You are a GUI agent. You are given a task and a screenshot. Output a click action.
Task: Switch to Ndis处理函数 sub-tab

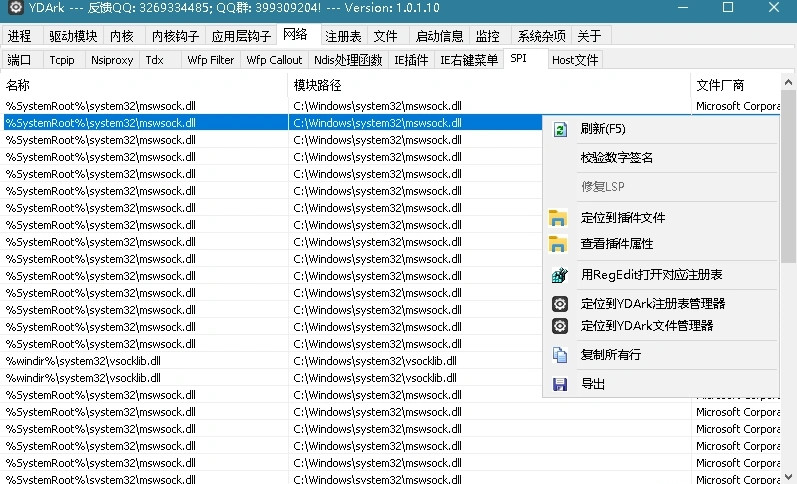click(x=348, y=60)
